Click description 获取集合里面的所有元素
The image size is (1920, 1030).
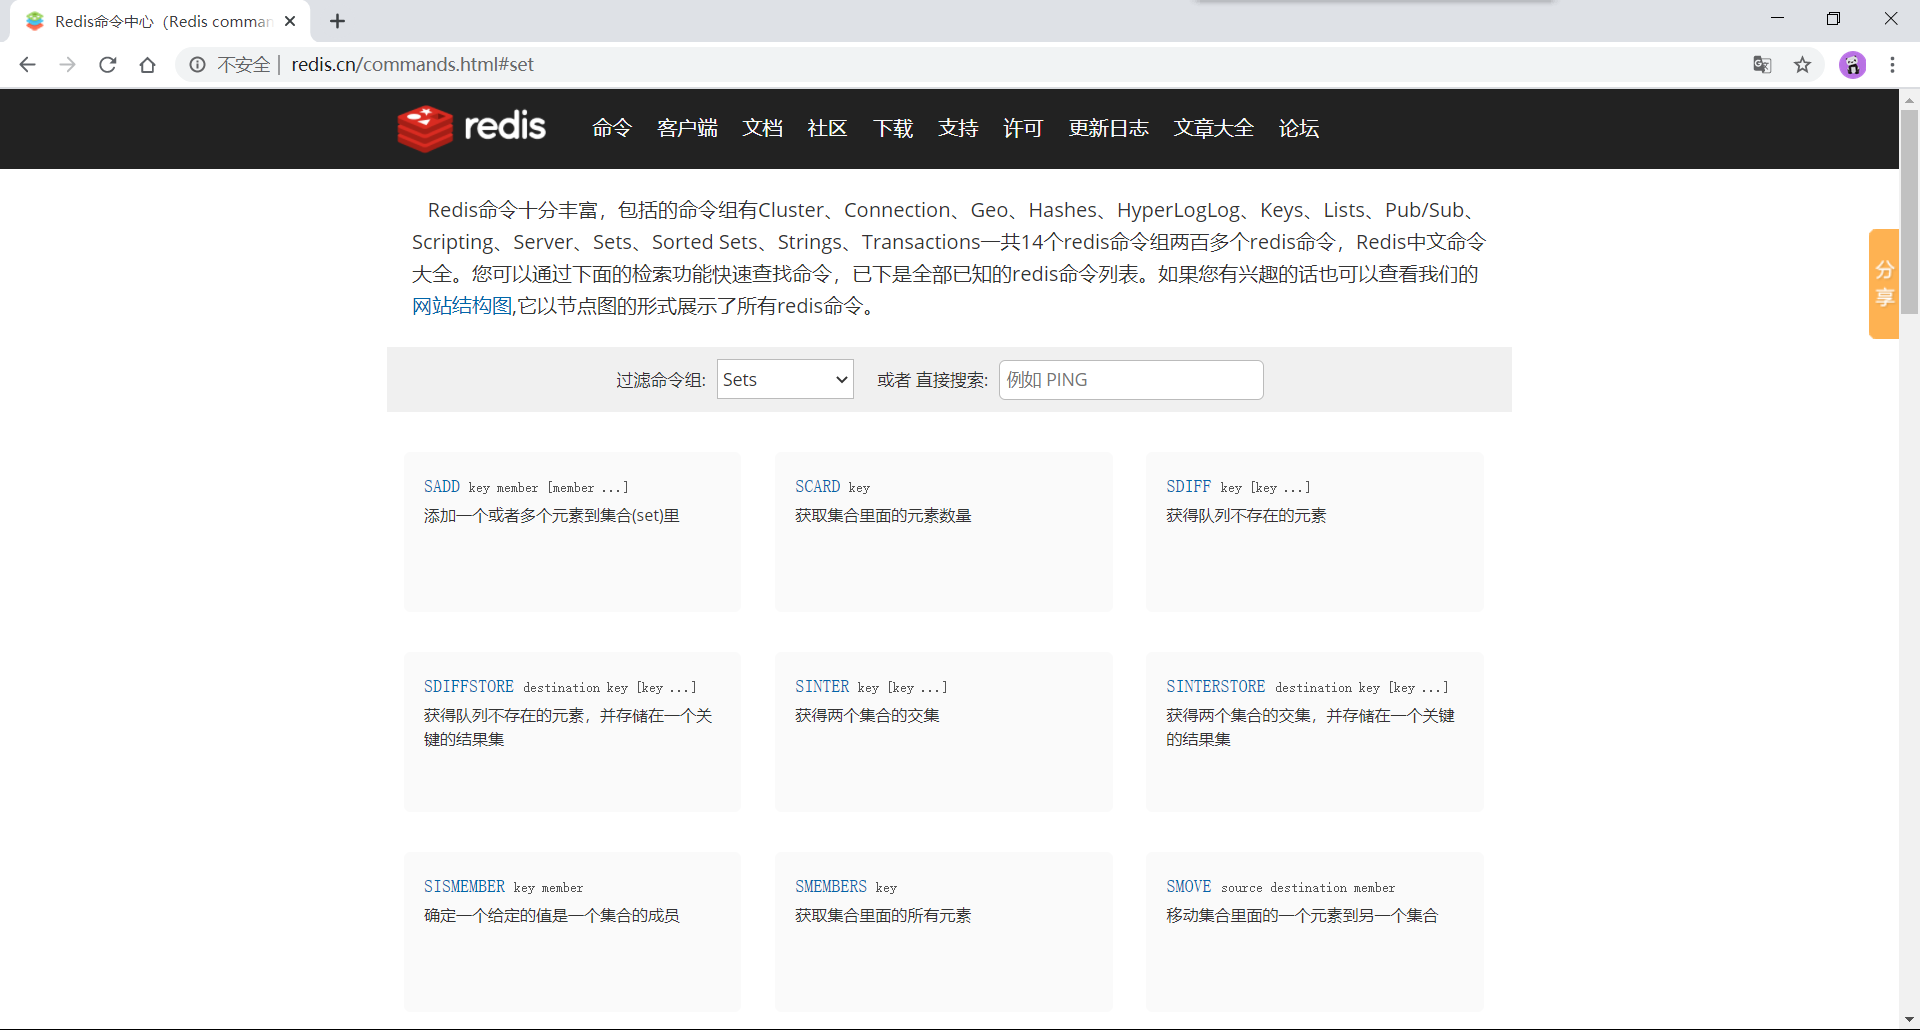883,916
